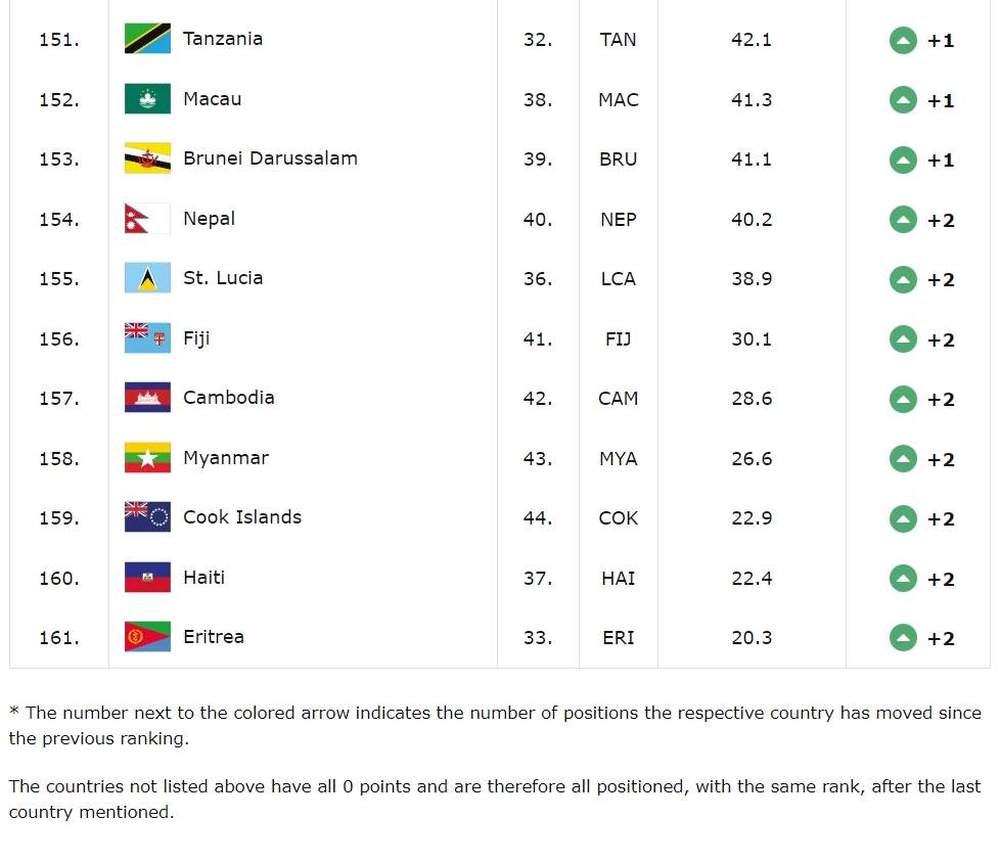This screenshot has height=864, width=1000.
Task: Click the Myanmar country name text
Action: 226,458
